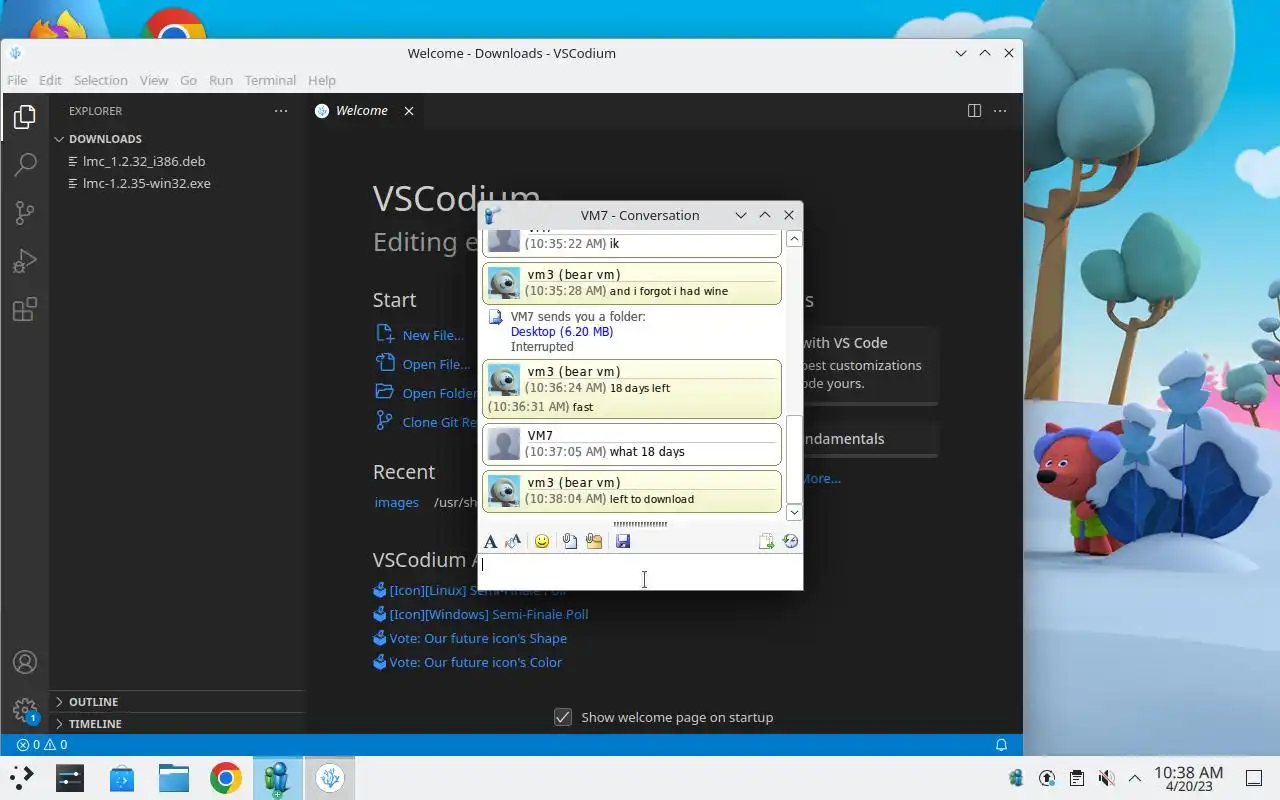This screenshot has width=1280, height=800.
Task: Close the Welcome tab
Action: coord(408,111)
